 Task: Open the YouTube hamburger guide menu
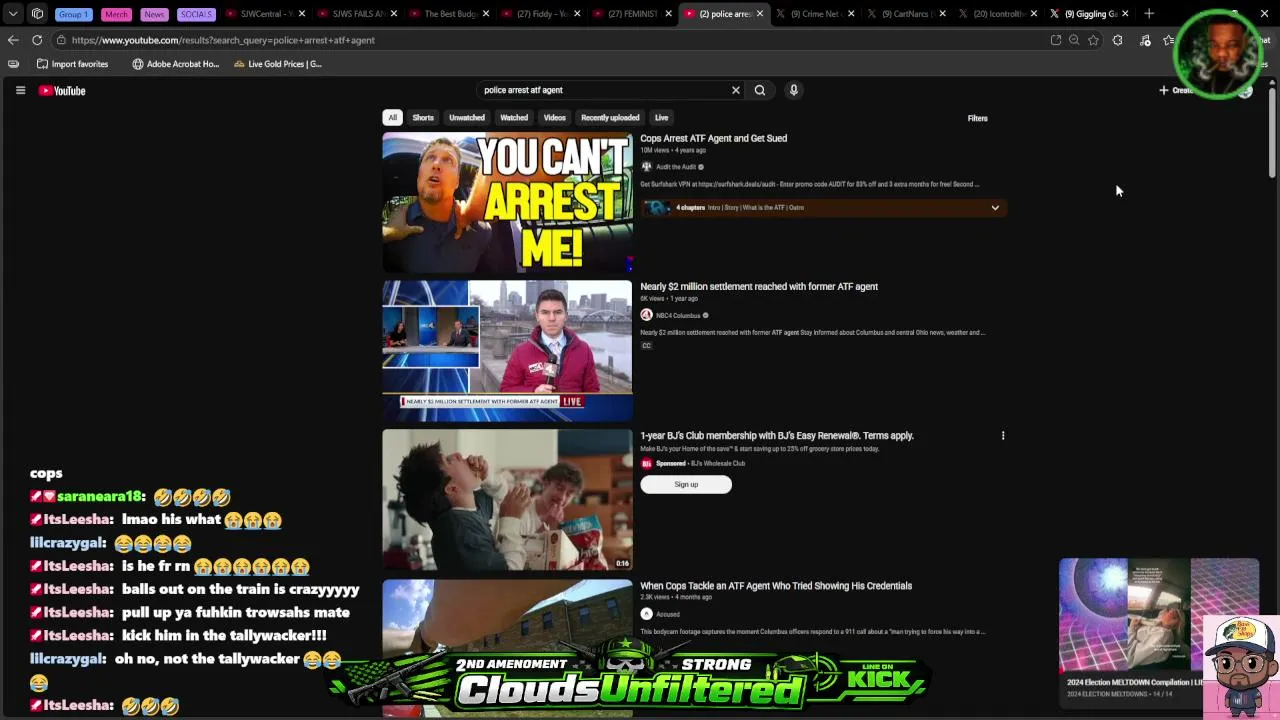[20, 90]
